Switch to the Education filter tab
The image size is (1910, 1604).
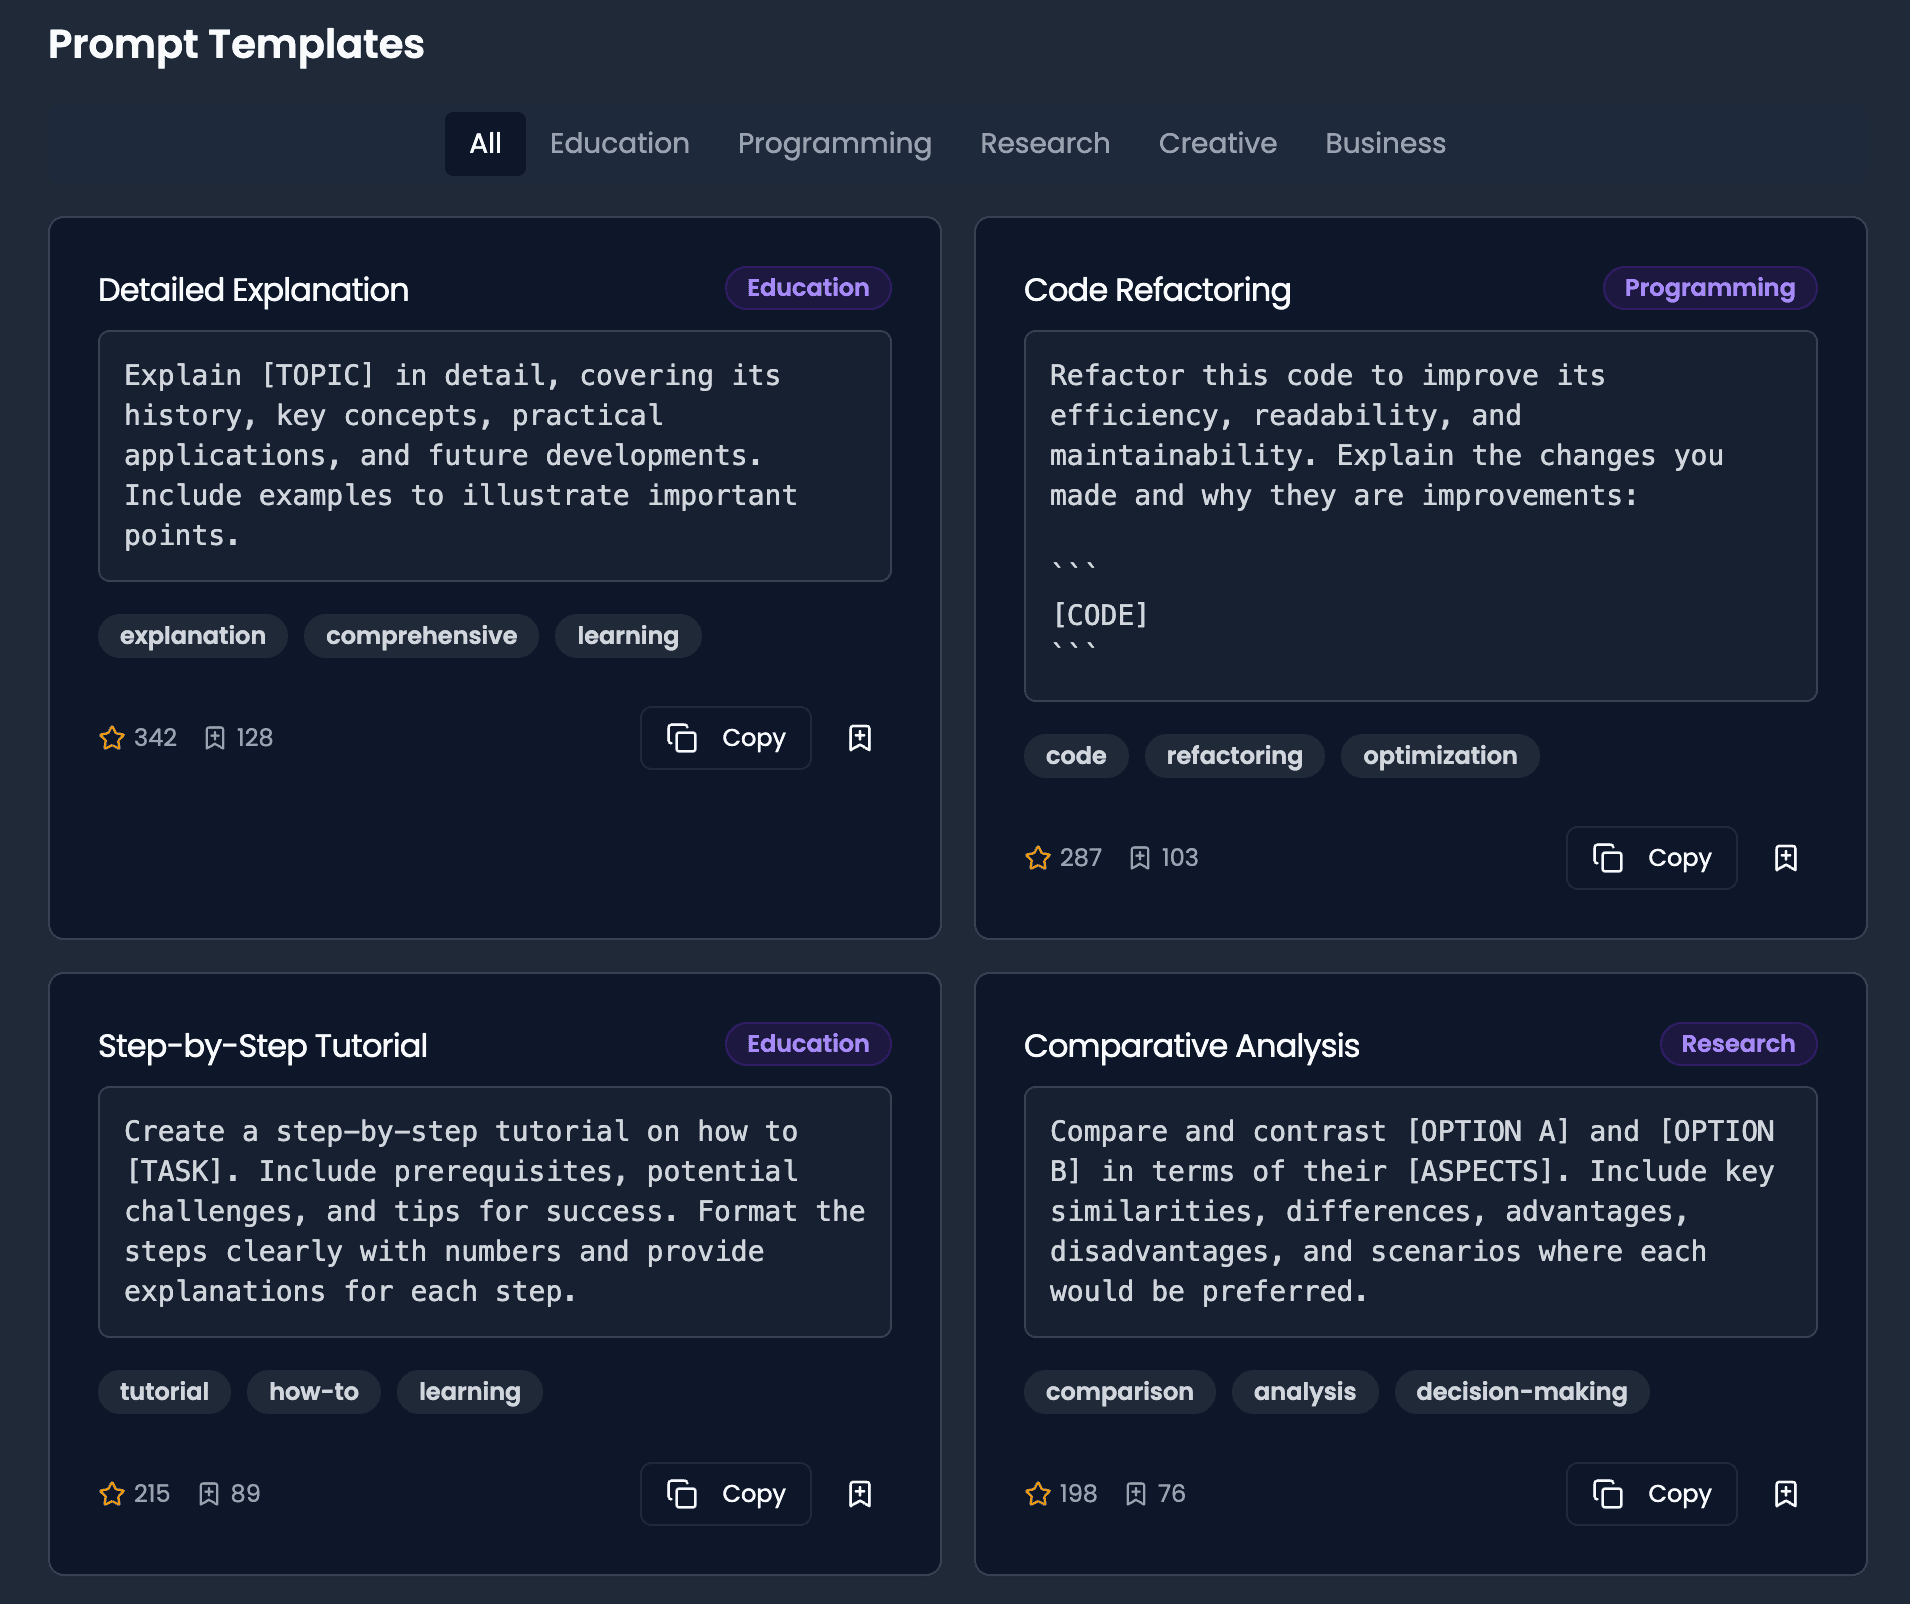619,143
